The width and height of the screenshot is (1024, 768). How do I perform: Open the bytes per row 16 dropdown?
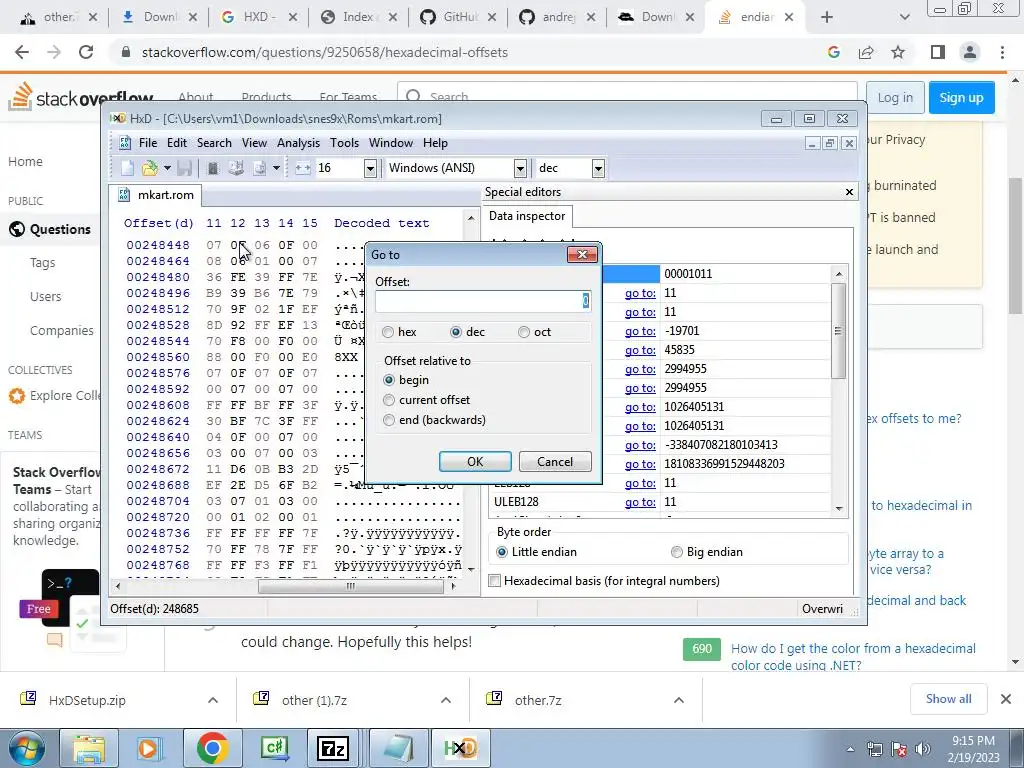(x=370, y=168)
